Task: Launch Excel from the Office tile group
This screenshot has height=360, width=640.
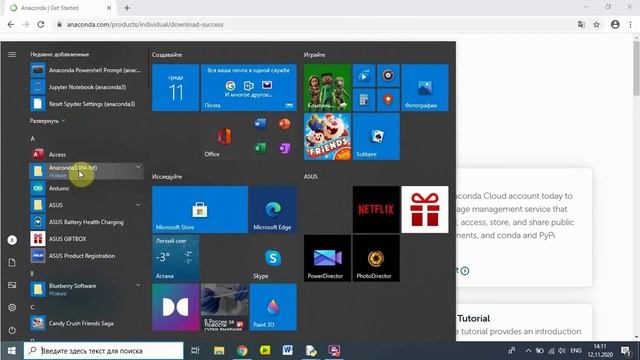Action: coord(260,148)
